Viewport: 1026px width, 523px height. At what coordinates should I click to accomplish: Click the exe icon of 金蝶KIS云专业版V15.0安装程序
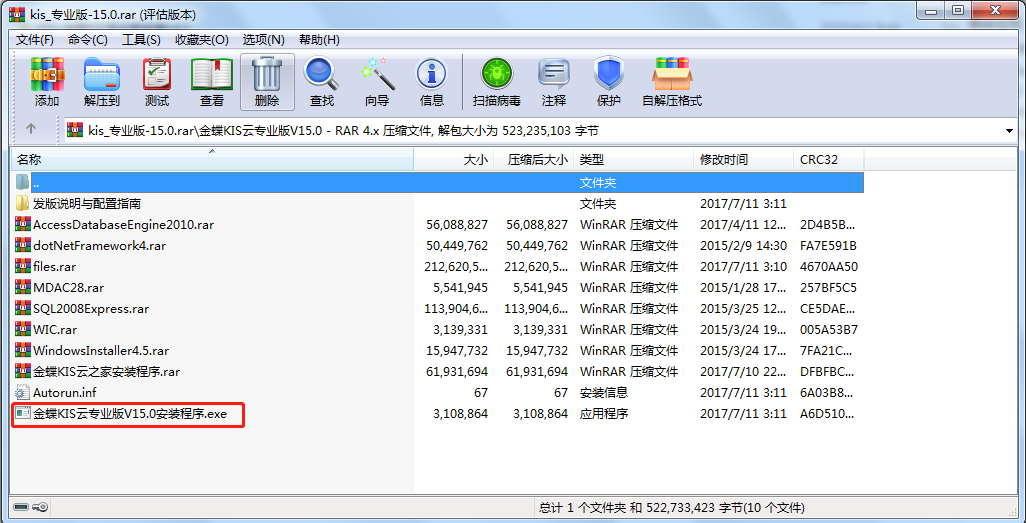pos(23,413)
